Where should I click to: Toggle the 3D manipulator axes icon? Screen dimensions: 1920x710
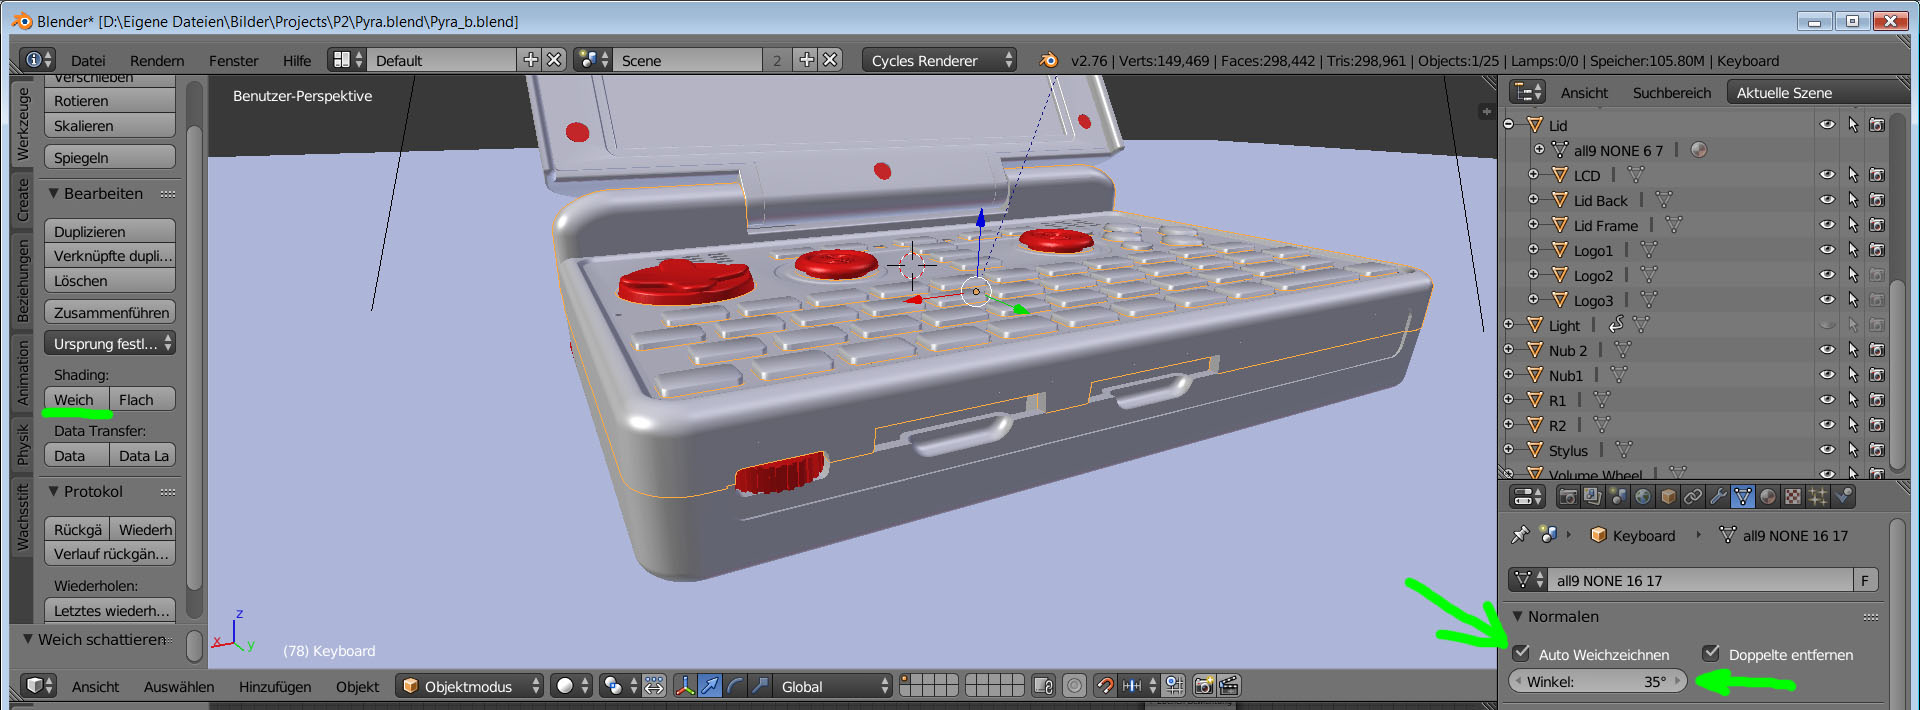click(685, 686)
